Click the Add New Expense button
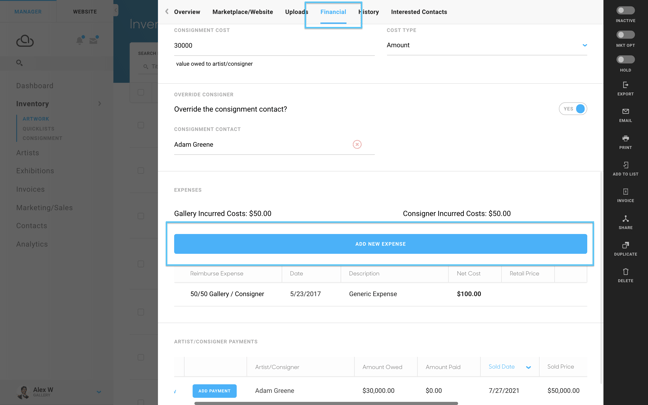Screen dimensions: 648x405 [x=380, y=244]
